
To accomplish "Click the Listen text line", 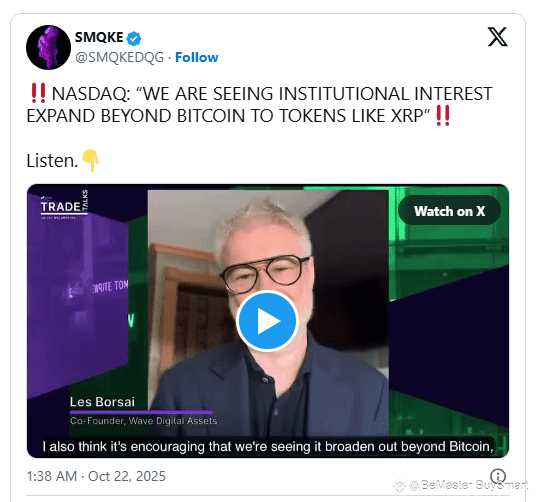I will point(52,161).
